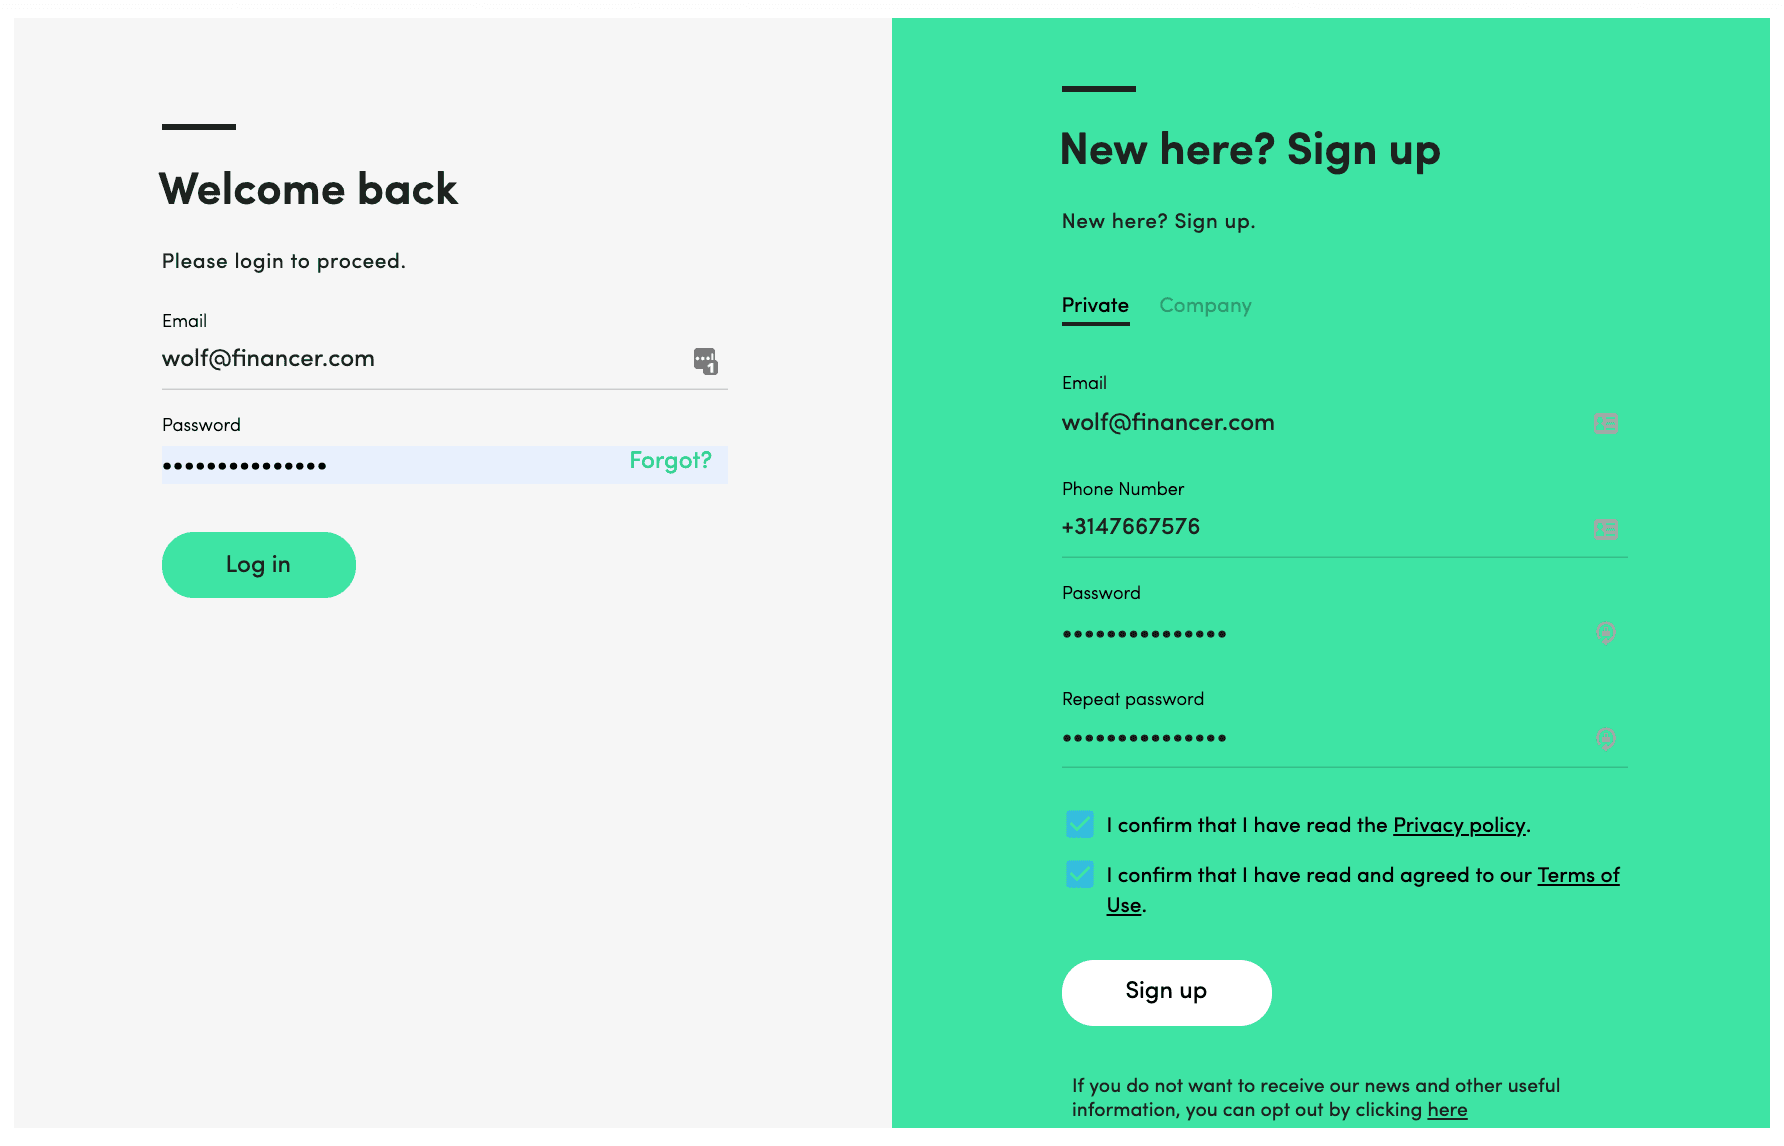Open the Privacy policy link
The height and width of the screenshot is (1146, 1784).
pyautogui.click(x=1459, y=826)
